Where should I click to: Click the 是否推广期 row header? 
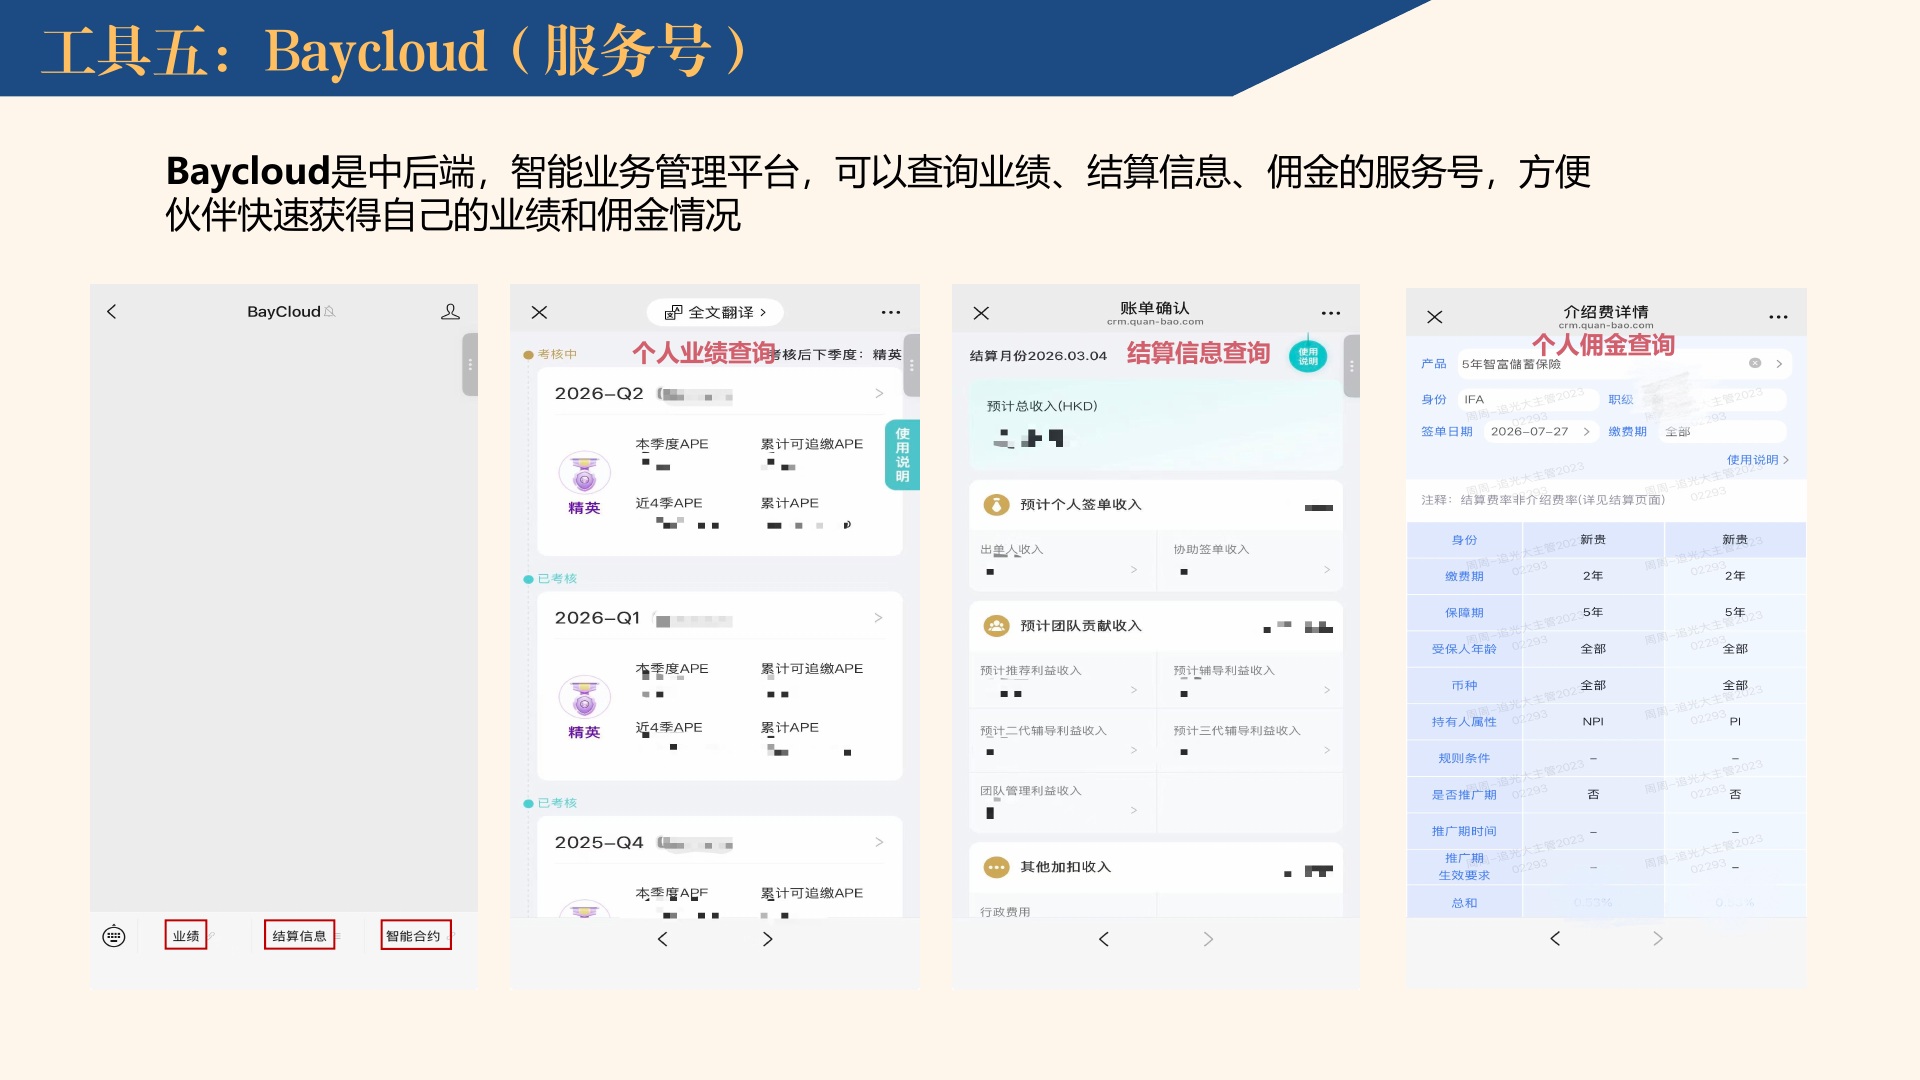pos(1464,795)
